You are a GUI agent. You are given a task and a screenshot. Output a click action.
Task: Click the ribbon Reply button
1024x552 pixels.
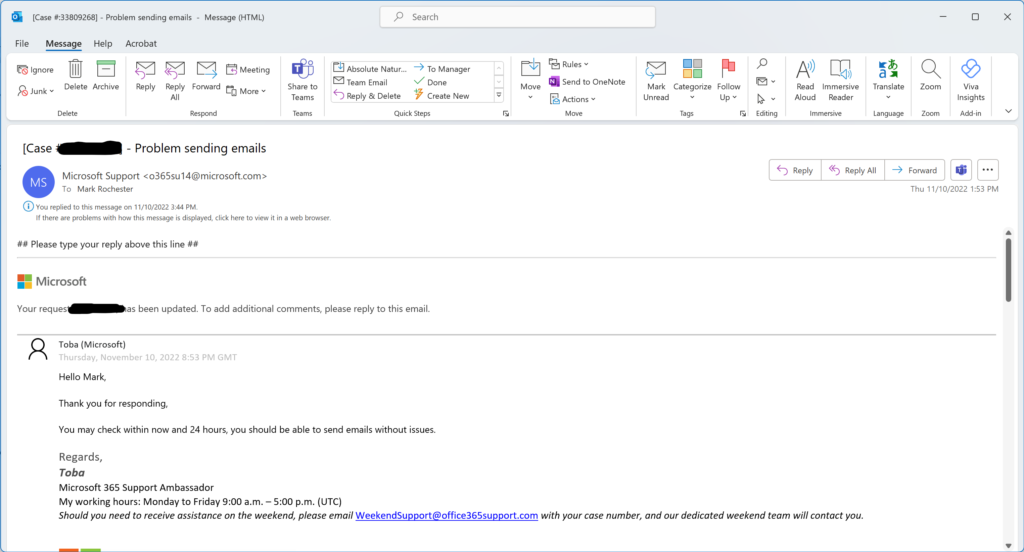145,76
